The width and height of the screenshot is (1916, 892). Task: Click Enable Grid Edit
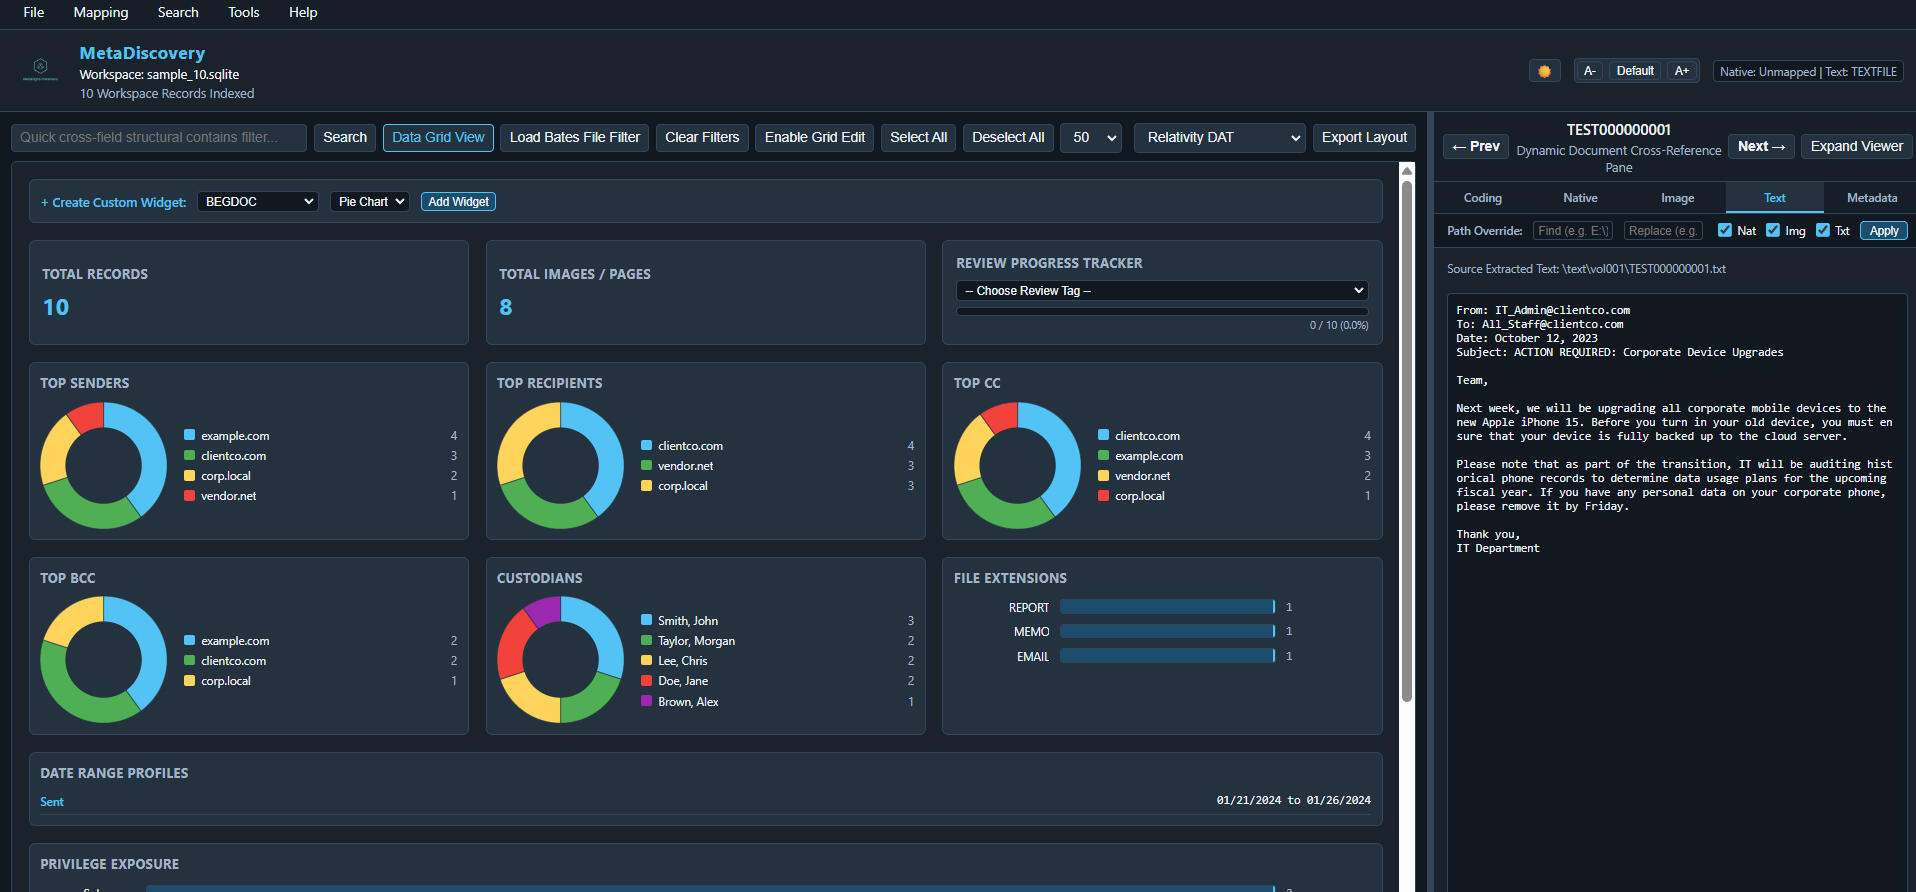(x=815, y=137)
